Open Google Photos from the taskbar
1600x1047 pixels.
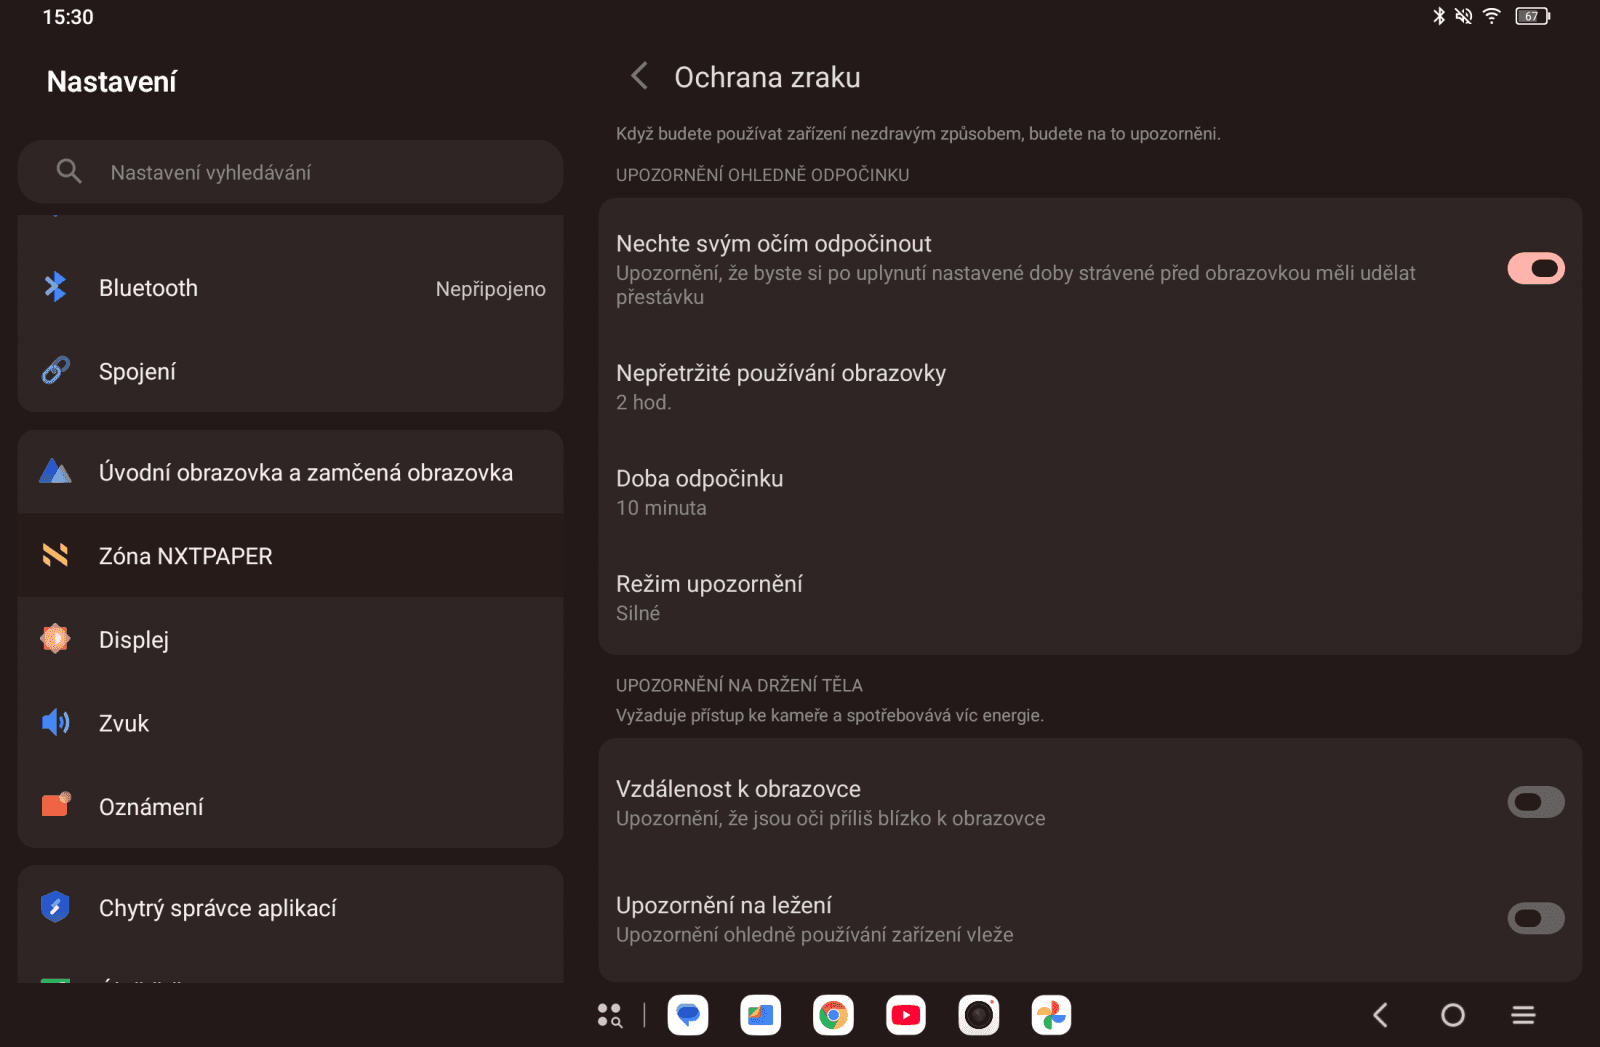[x=1051, y=1015]
